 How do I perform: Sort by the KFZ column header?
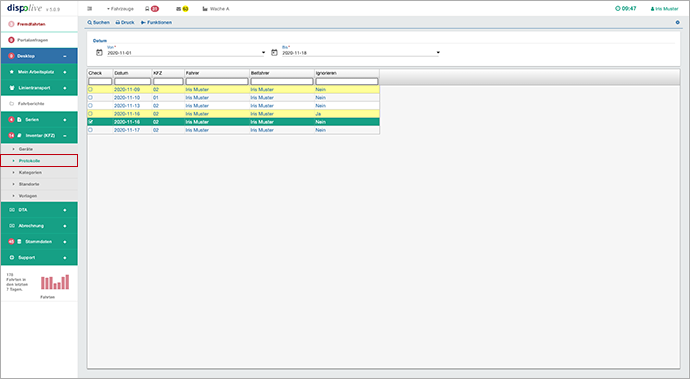pyautogui.click(x=168, y=73)
